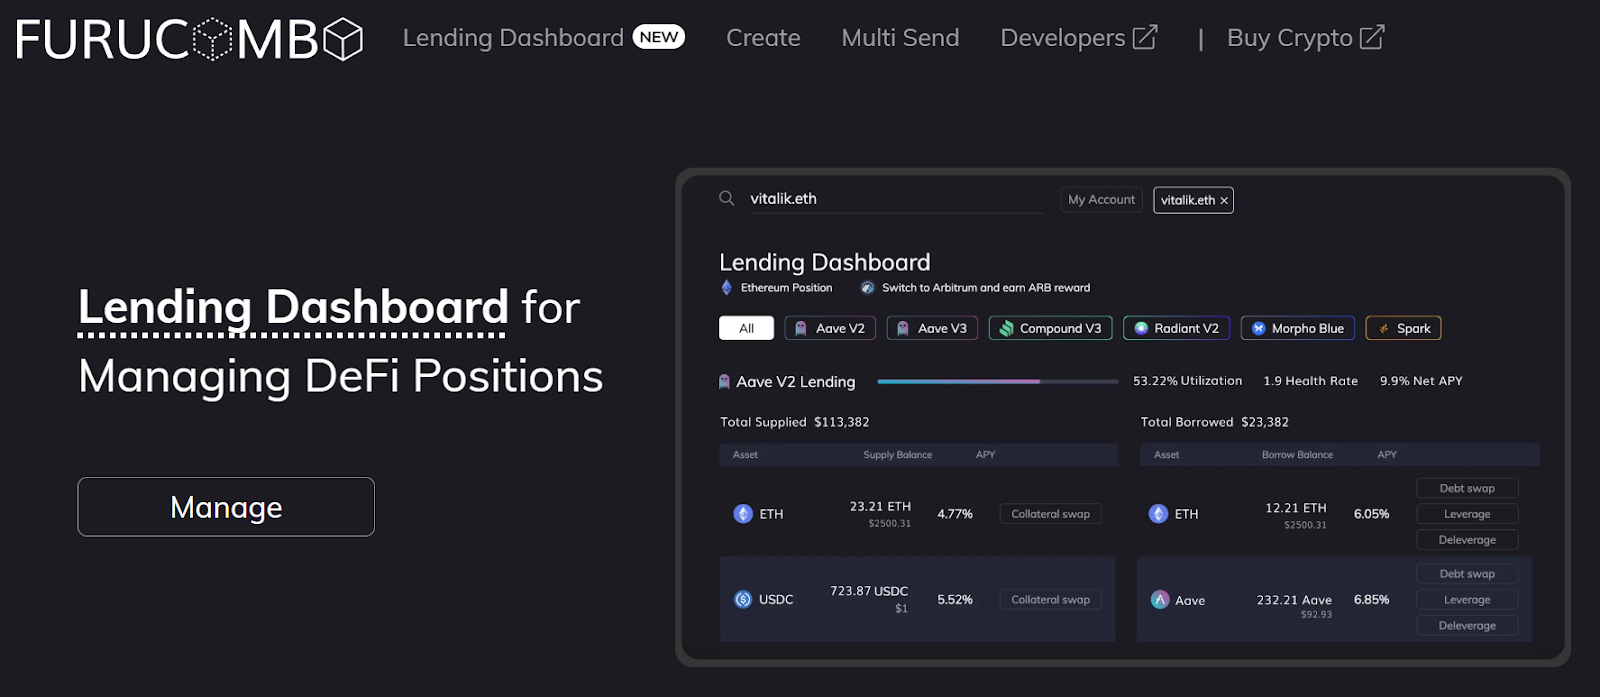Screen dimensions: 1600x697
Task: Click Debt swap for borrowed ETH
Action: [1467, 488]
